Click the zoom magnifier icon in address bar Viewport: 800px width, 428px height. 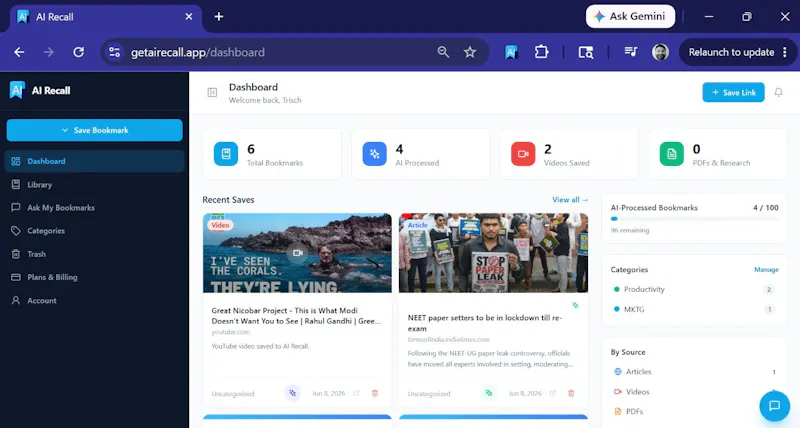443,52
